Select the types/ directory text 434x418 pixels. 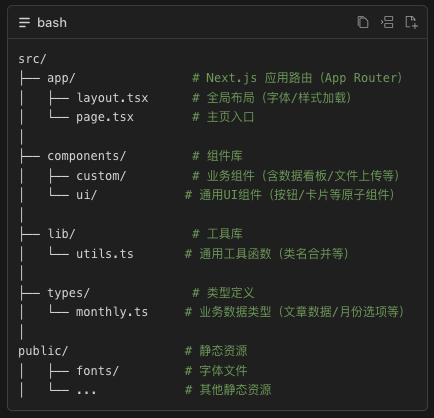pos(68,293)
